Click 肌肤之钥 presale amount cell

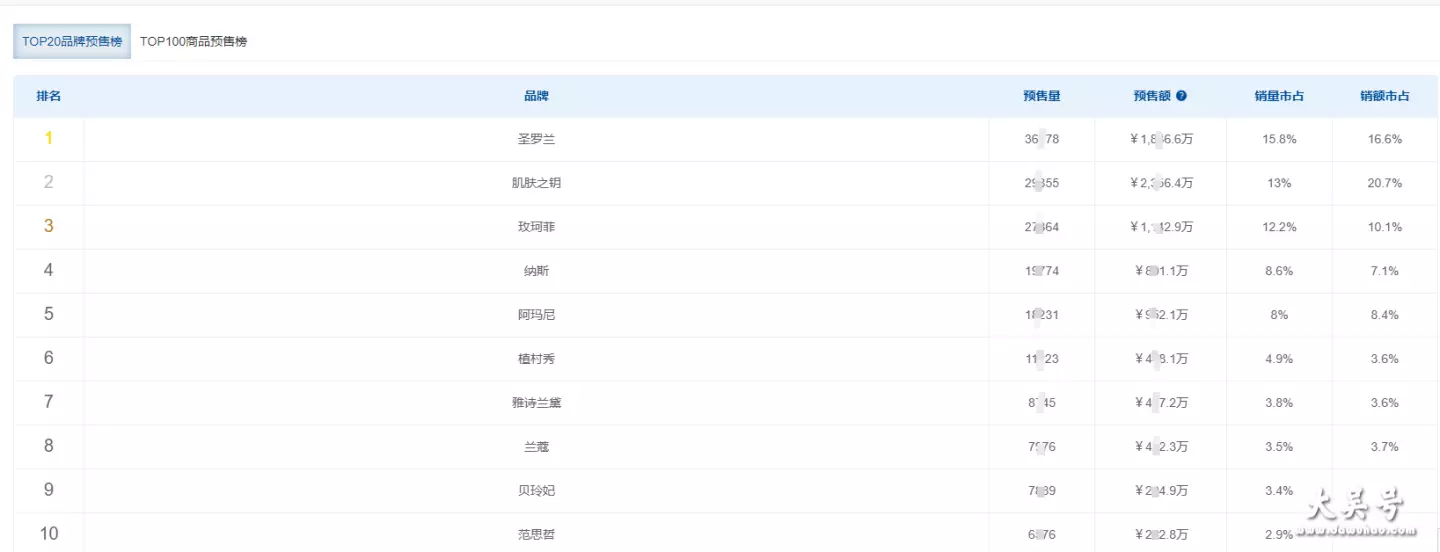coord(1162,184)
